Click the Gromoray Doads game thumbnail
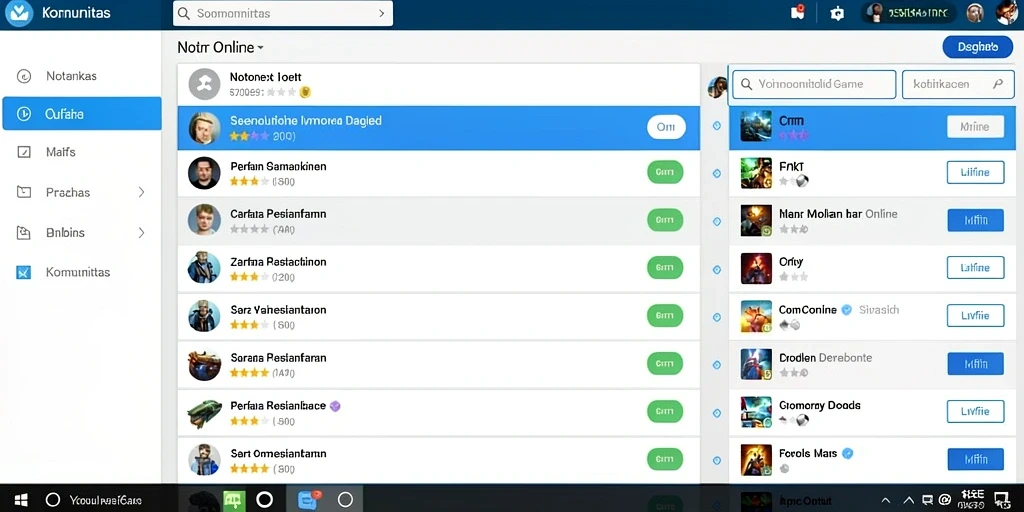 756,412
